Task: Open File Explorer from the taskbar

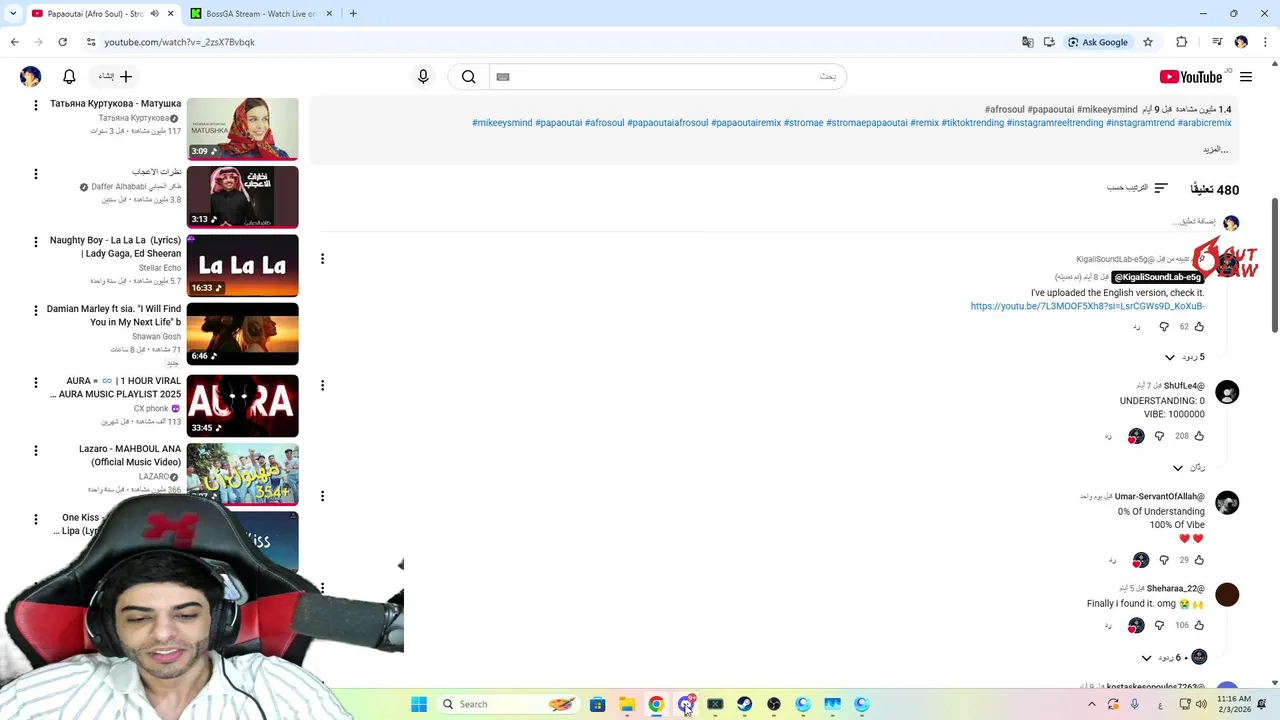Action: coord(627,704)
